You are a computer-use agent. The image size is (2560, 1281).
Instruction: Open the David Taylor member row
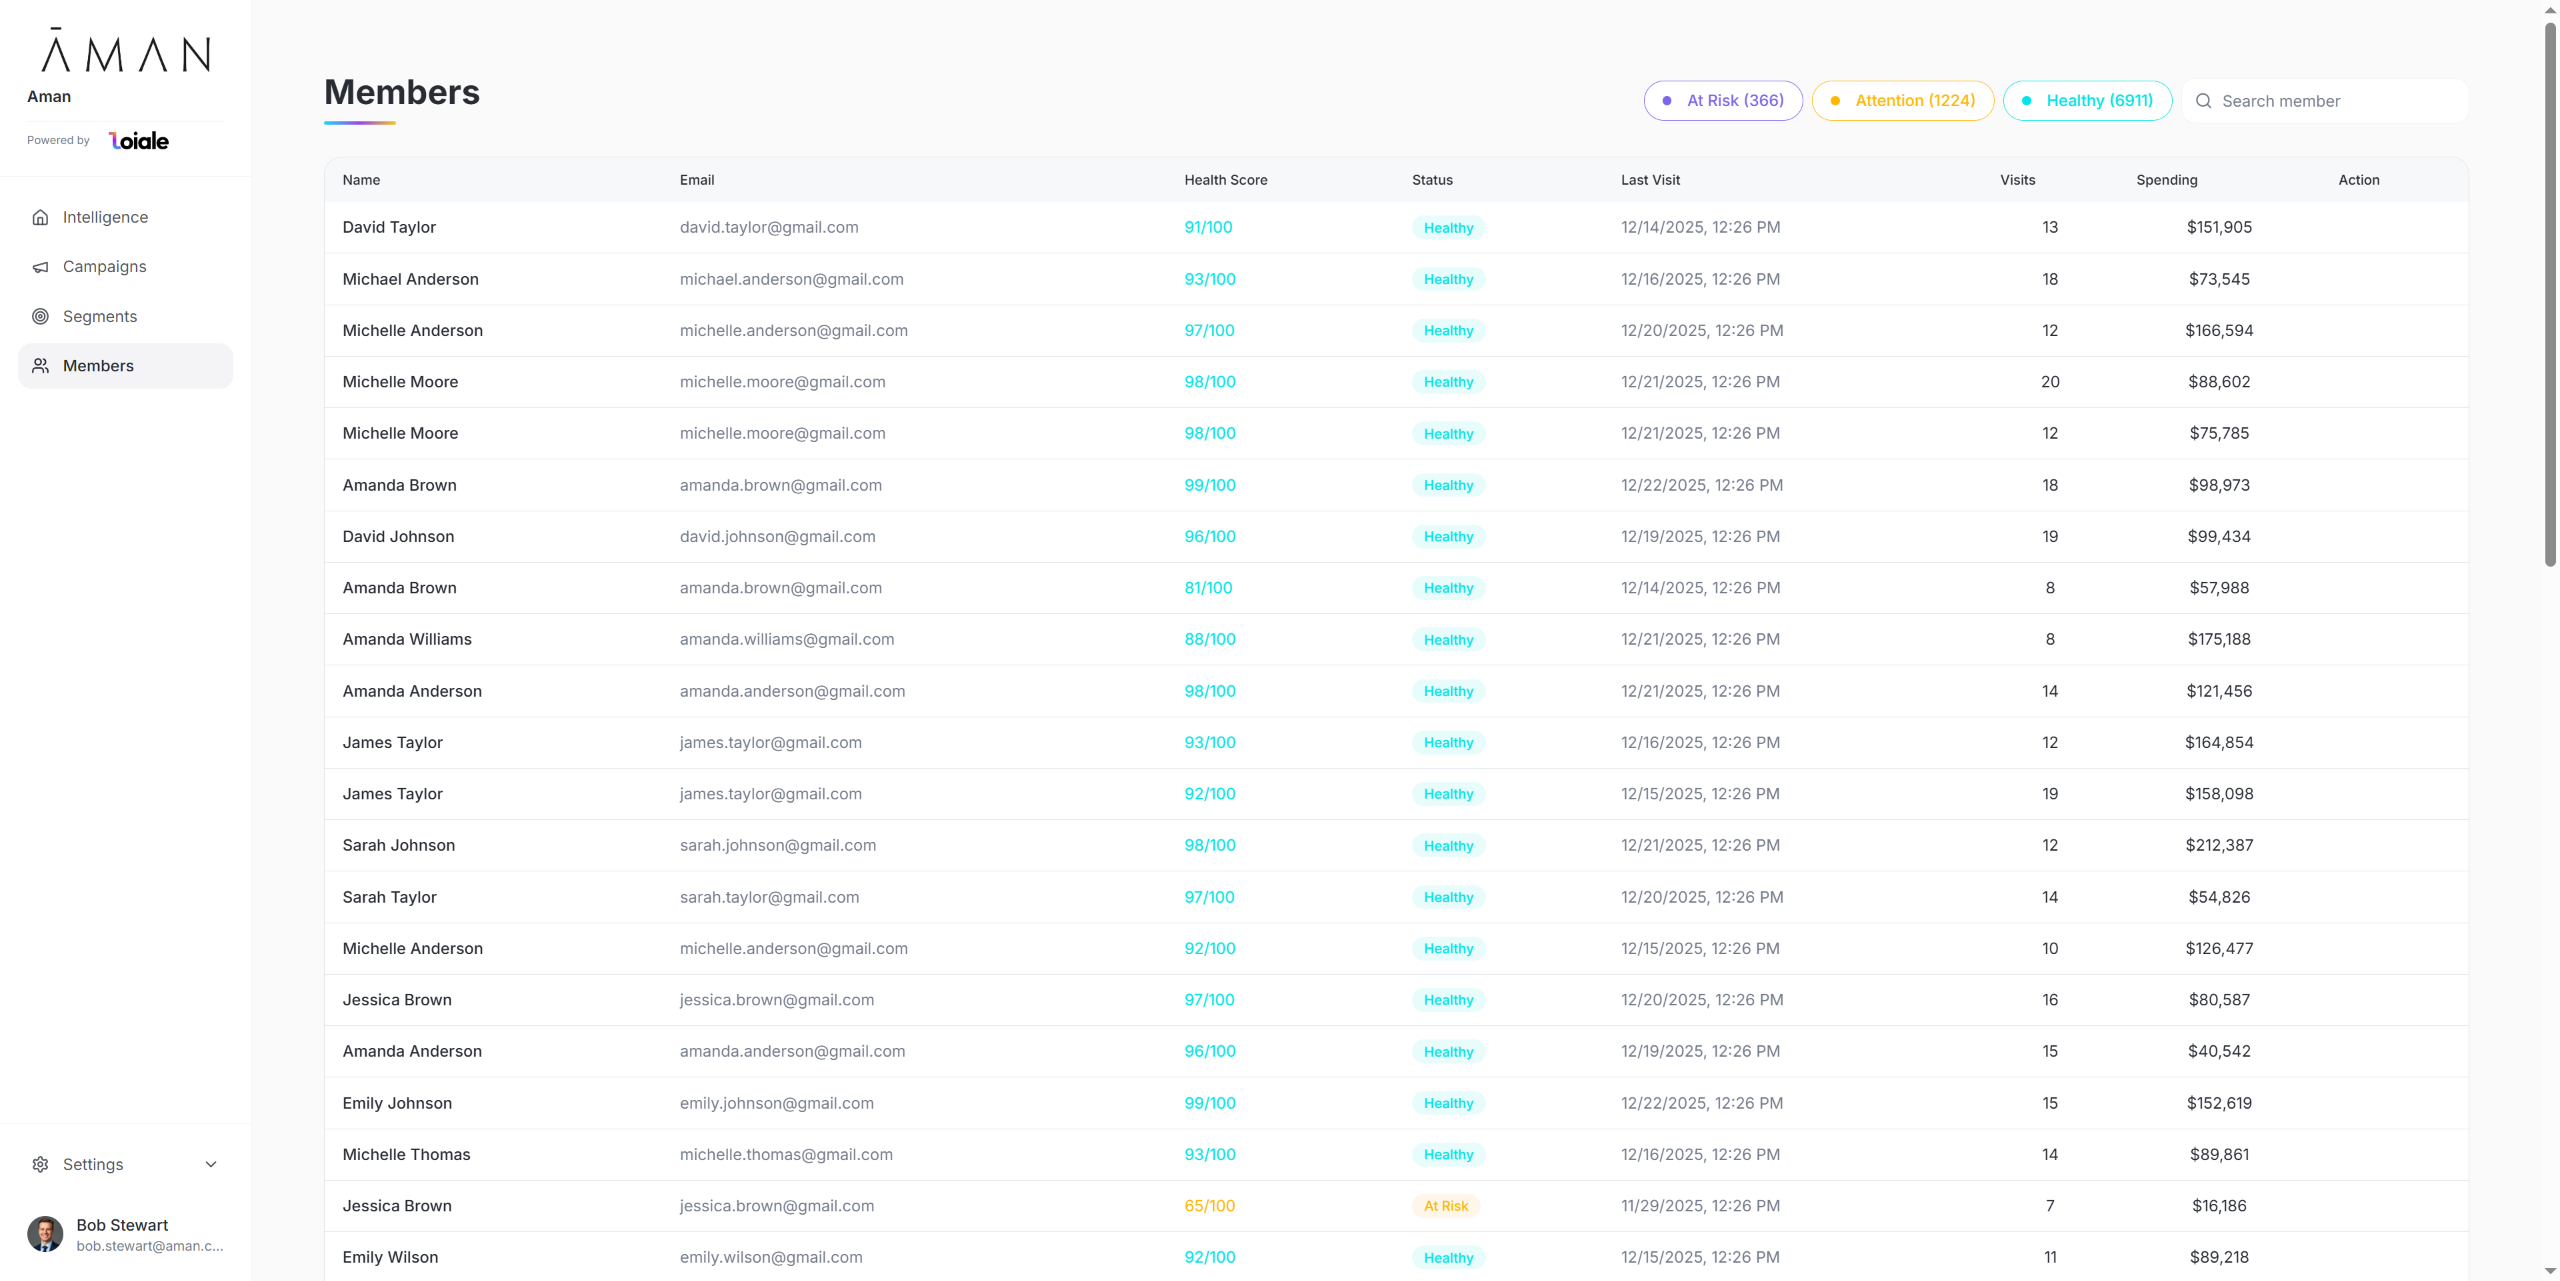(x=389, y=227)
